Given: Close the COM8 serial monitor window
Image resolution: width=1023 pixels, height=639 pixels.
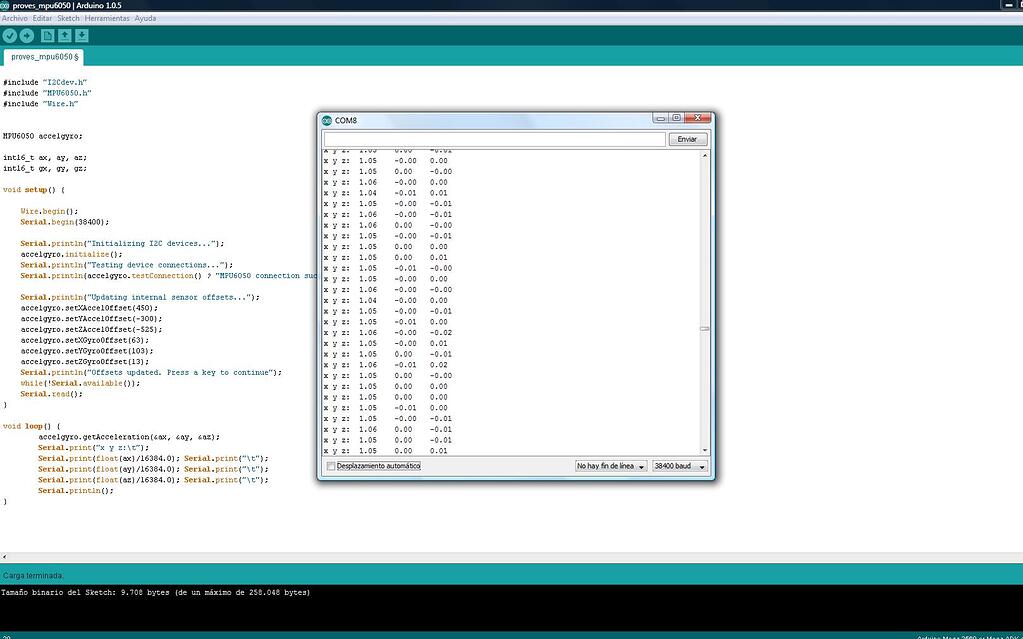Looking at the screenshot, I should 697,118.
